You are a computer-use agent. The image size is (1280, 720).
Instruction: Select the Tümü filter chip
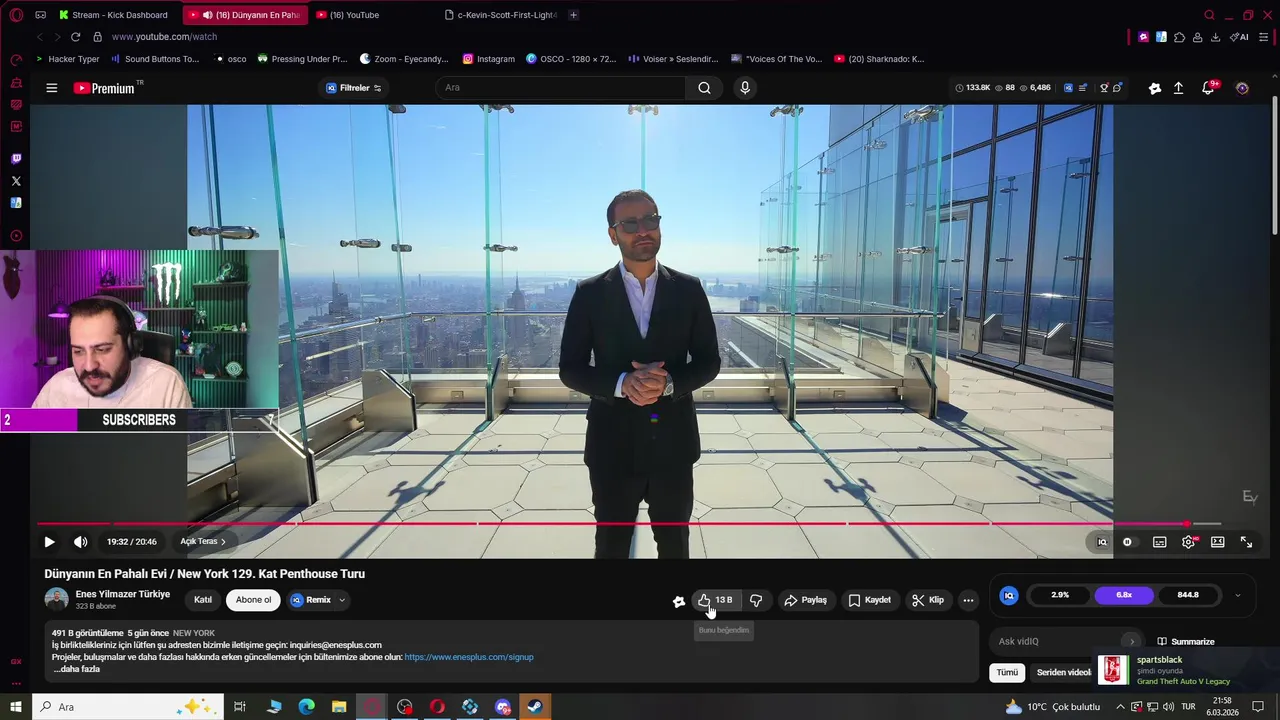pyautogui.click(x=1007, y=673)
